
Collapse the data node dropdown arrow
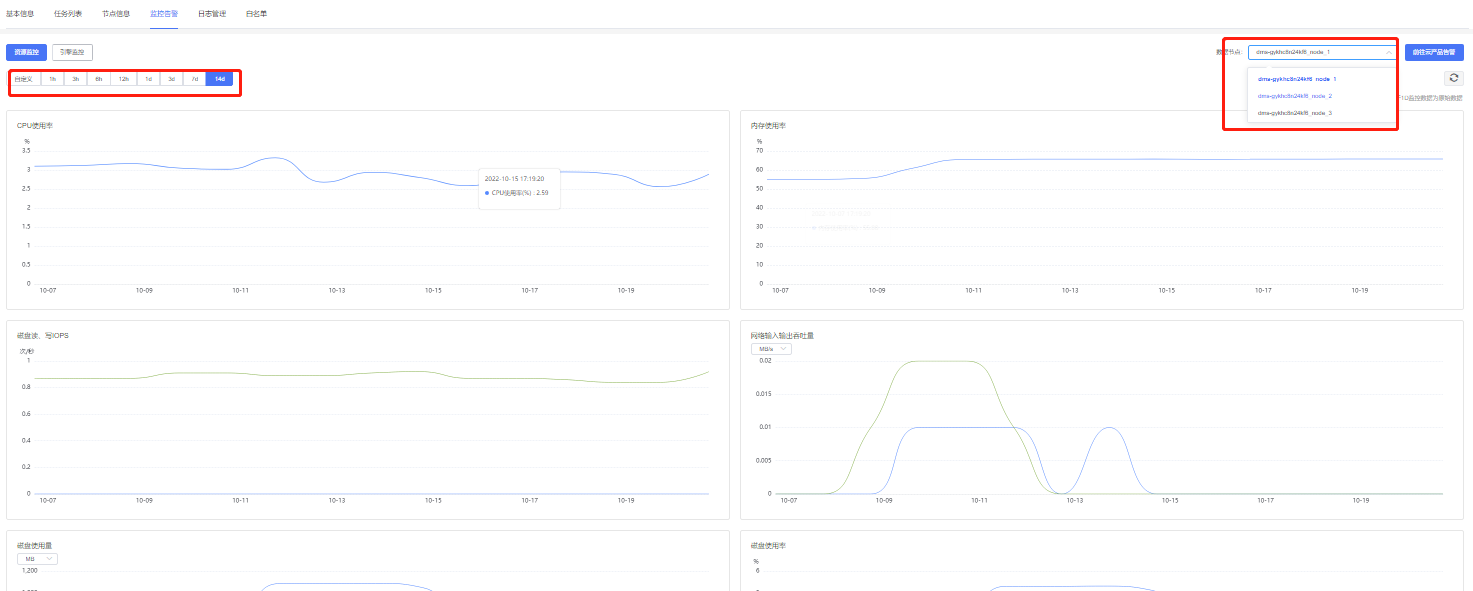[x=1388, y=52]
